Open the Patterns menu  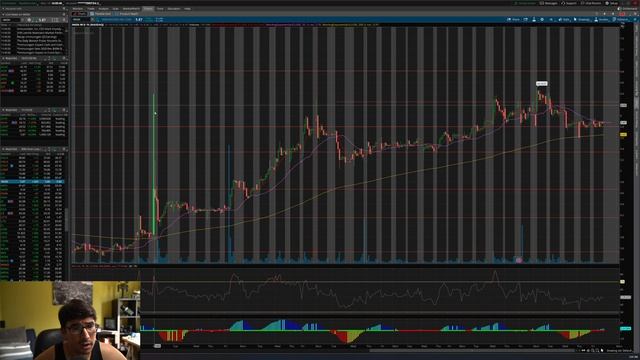[621, 20]
